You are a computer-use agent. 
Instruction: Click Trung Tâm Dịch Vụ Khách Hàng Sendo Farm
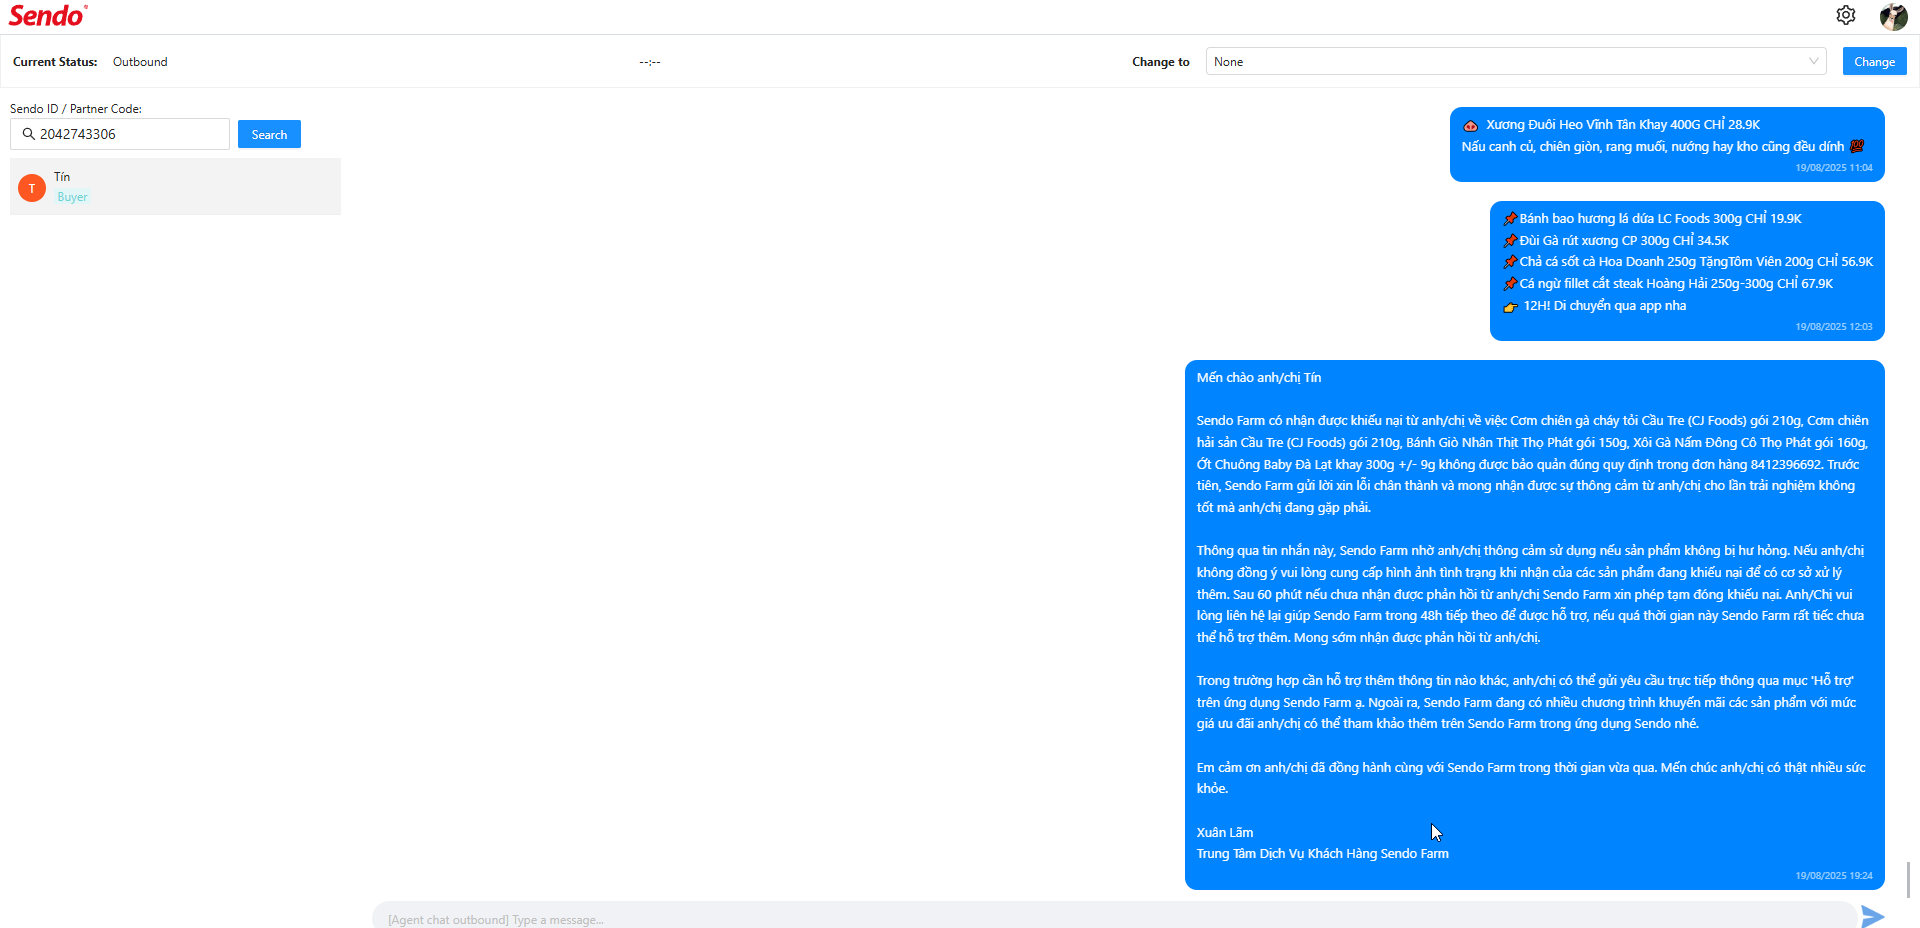1323,854
